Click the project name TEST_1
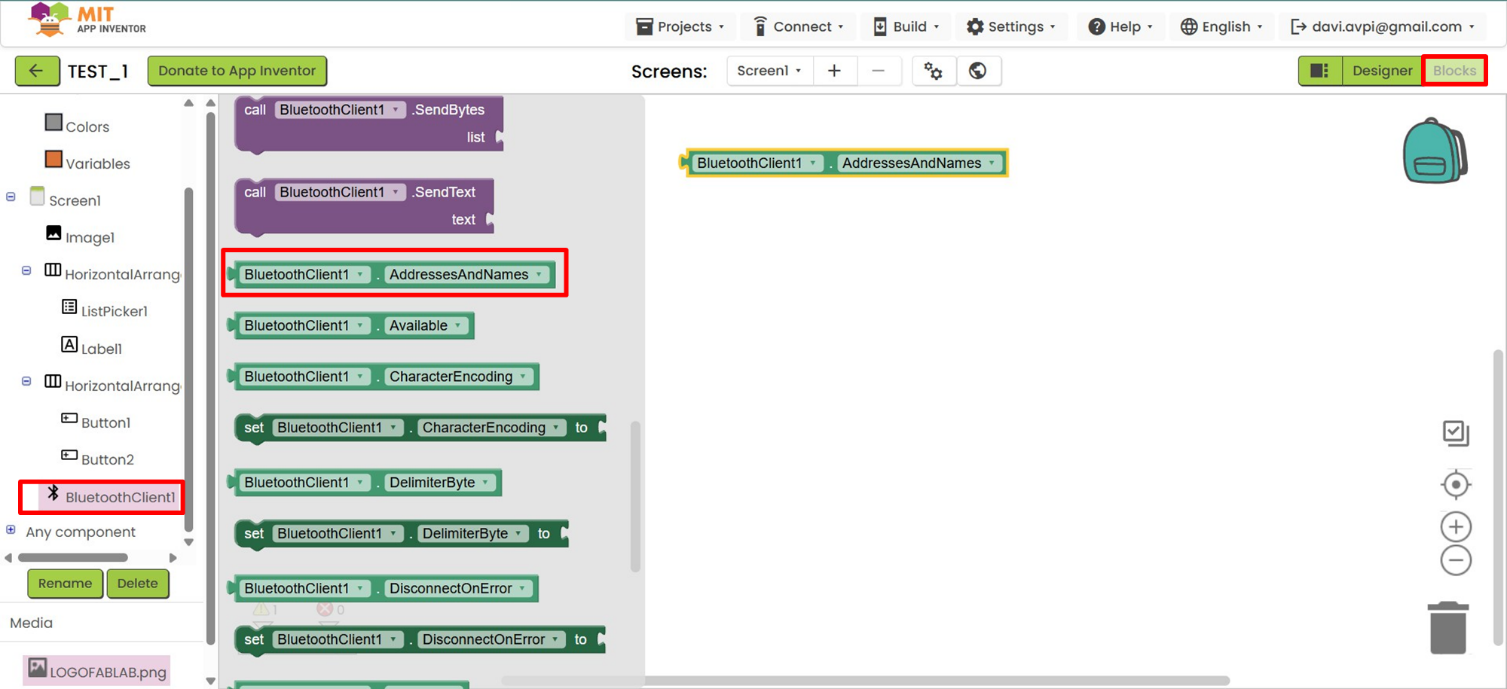 [x=98, y=71]
